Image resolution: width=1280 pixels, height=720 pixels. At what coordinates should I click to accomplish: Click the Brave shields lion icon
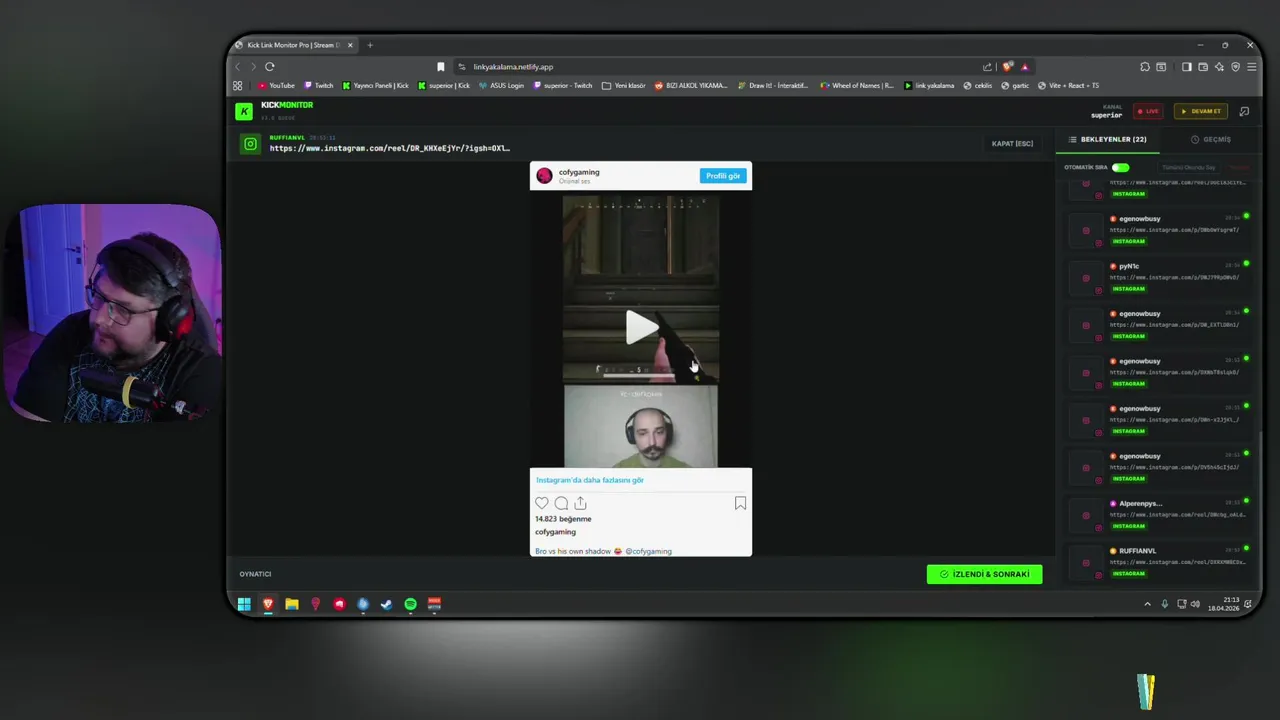tap(1007, 67)
